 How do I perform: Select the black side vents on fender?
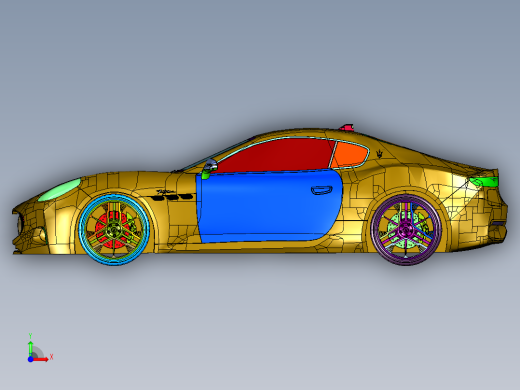(x=173, y=197)
